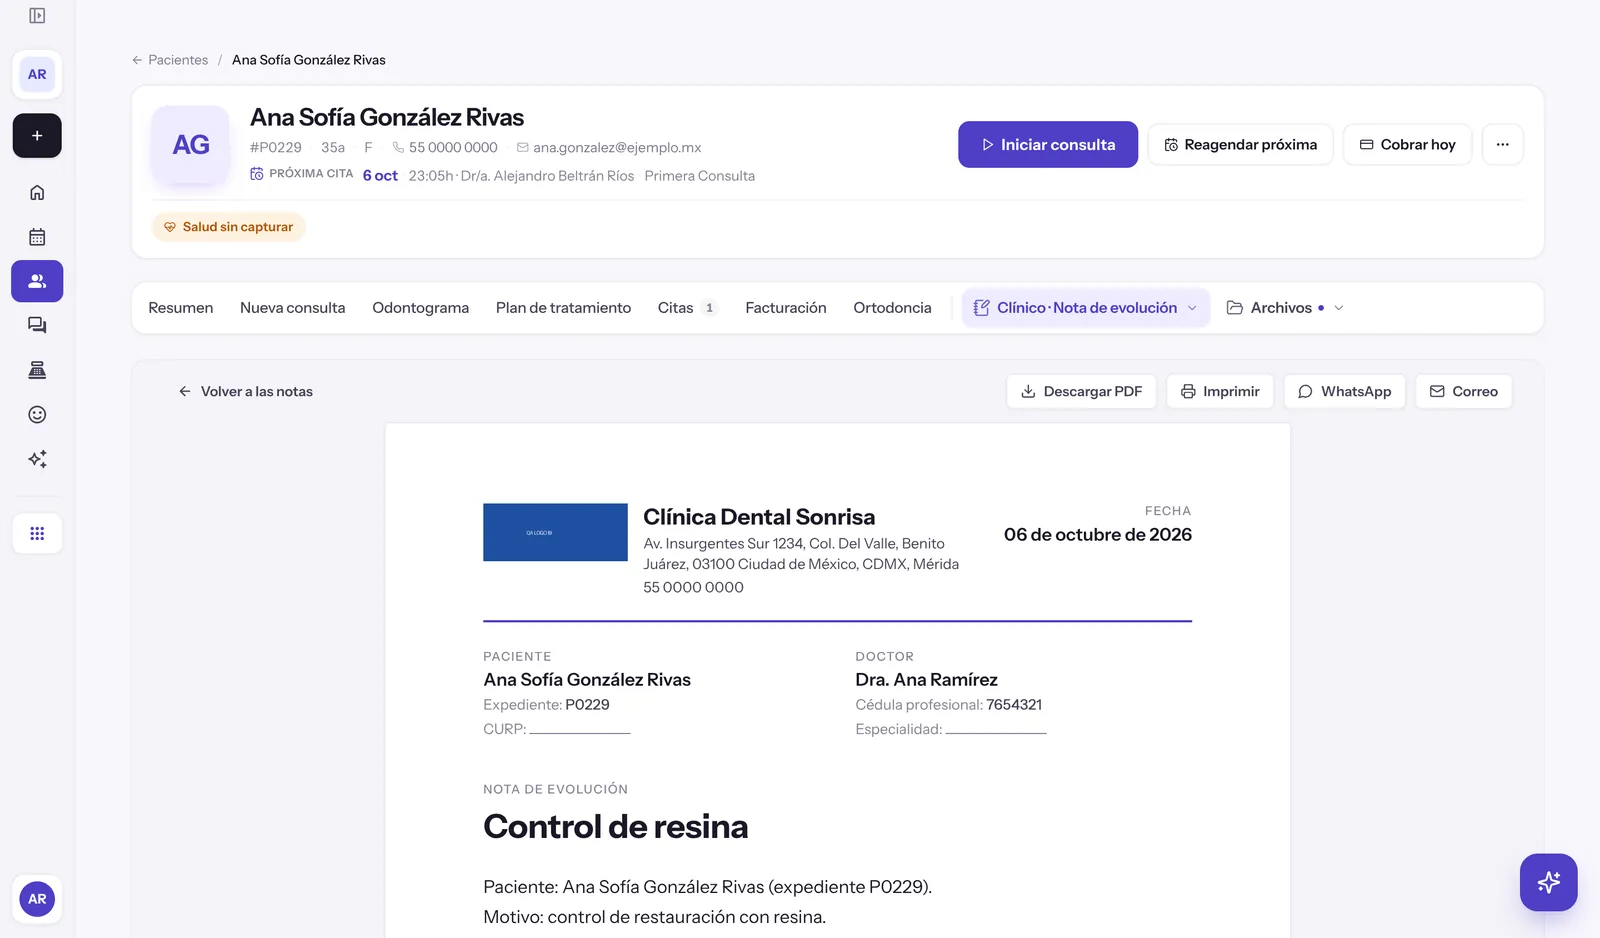The height and width of the screenshot is (938, 1600).
Task: Open the Citas tab
Action: pyautogui.click(x=687, y=308)
